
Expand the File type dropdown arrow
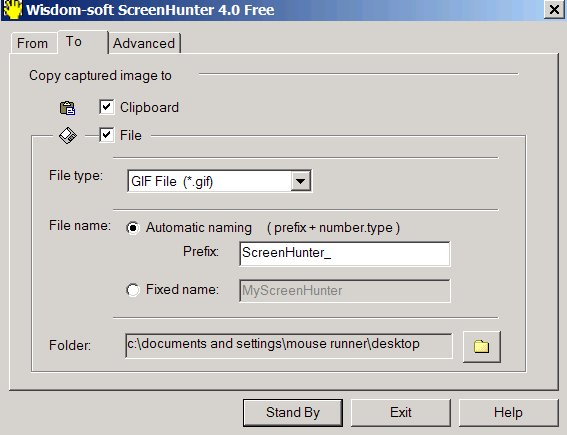tap(300, 181)
